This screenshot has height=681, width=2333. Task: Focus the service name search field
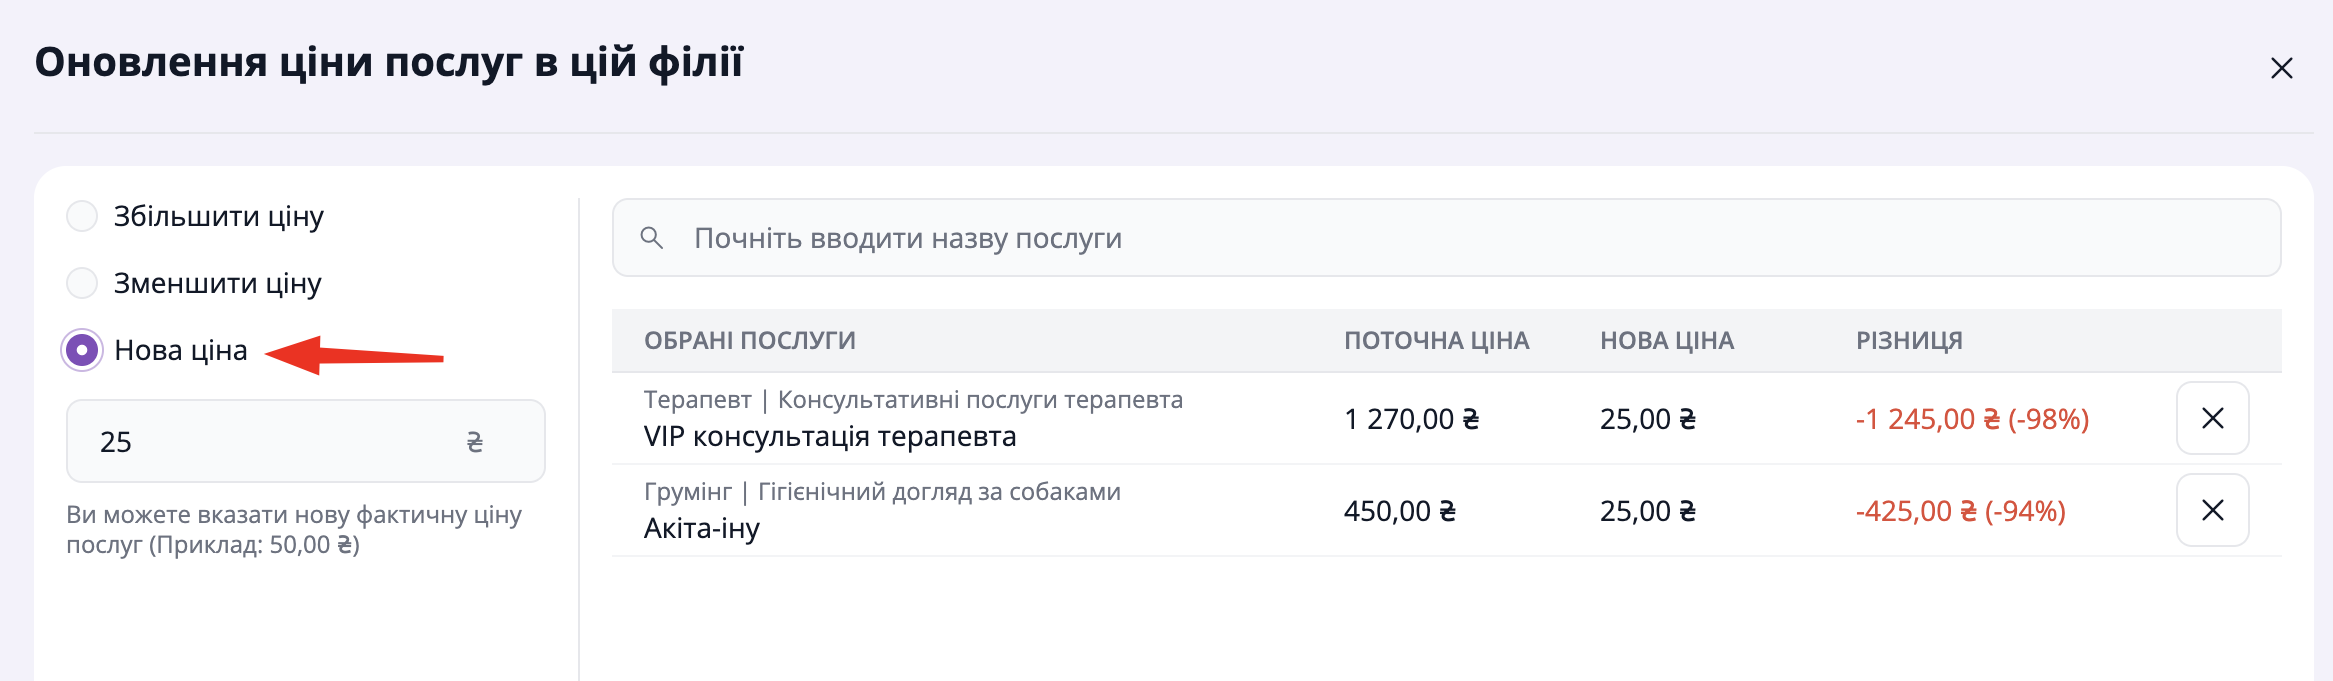click(1460, 238)
